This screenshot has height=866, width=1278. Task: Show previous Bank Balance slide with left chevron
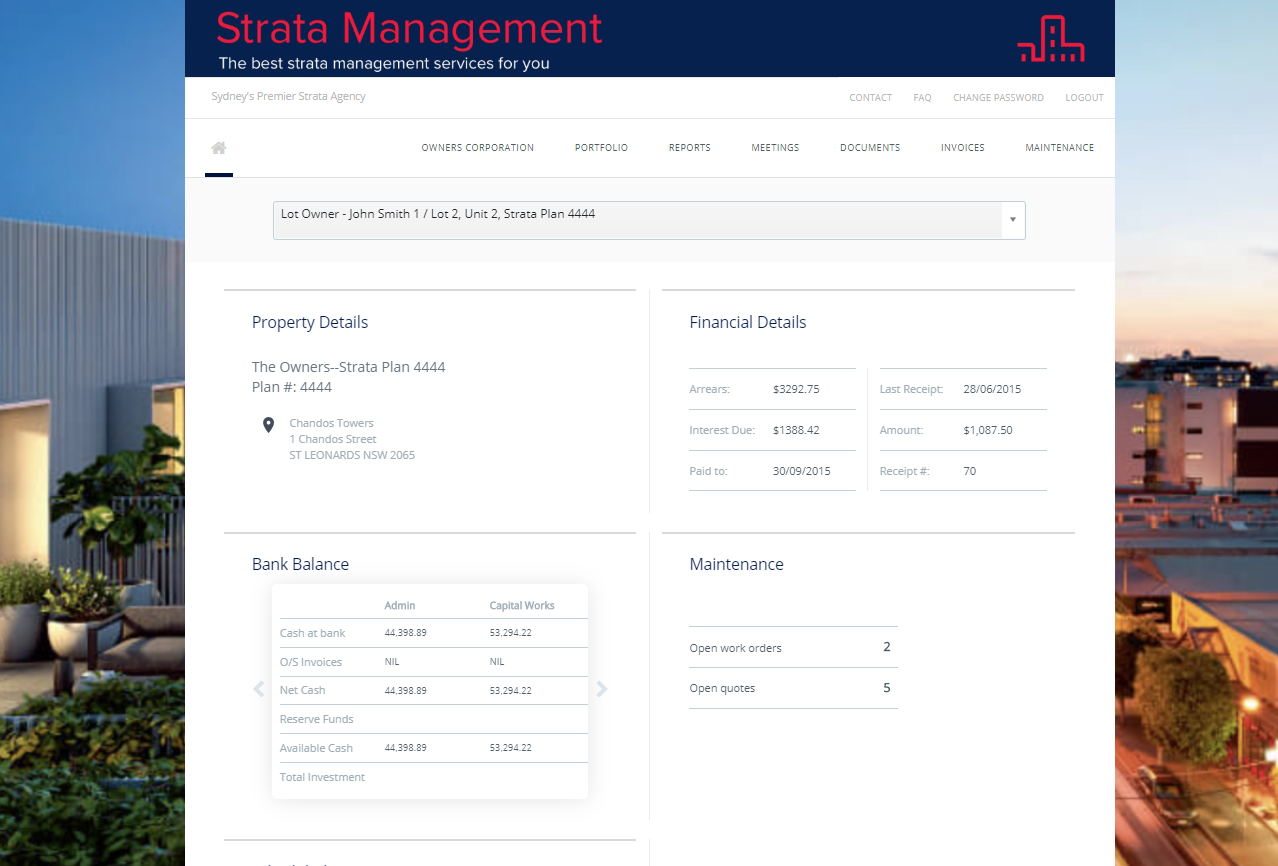(259, 689)
